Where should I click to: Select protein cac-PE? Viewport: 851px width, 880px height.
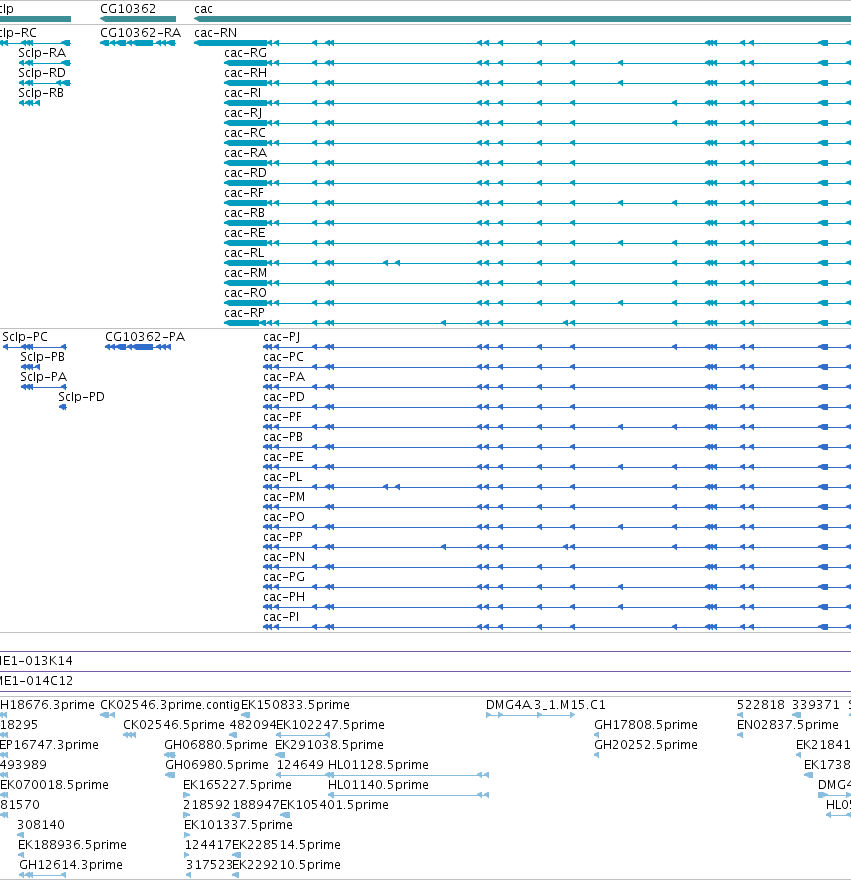[x=283, y=457]
